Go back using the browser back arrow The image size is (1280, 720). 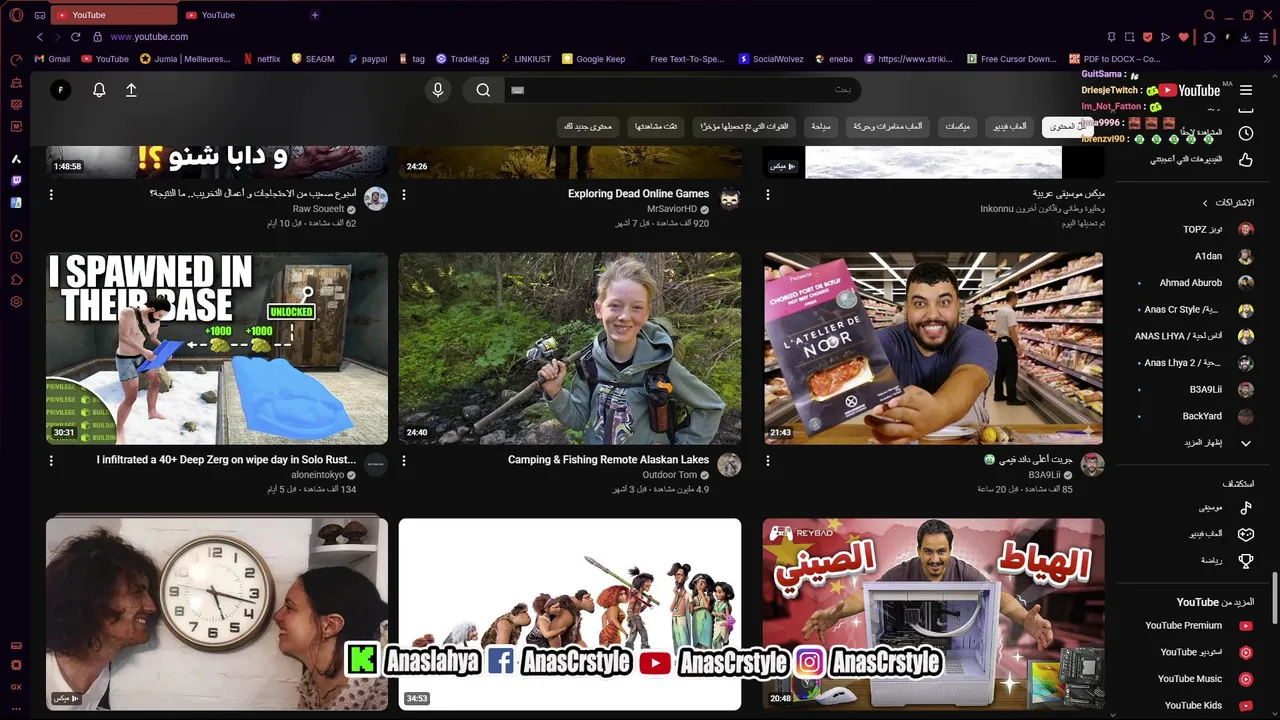pyautogui.click(x=40, y=37)
